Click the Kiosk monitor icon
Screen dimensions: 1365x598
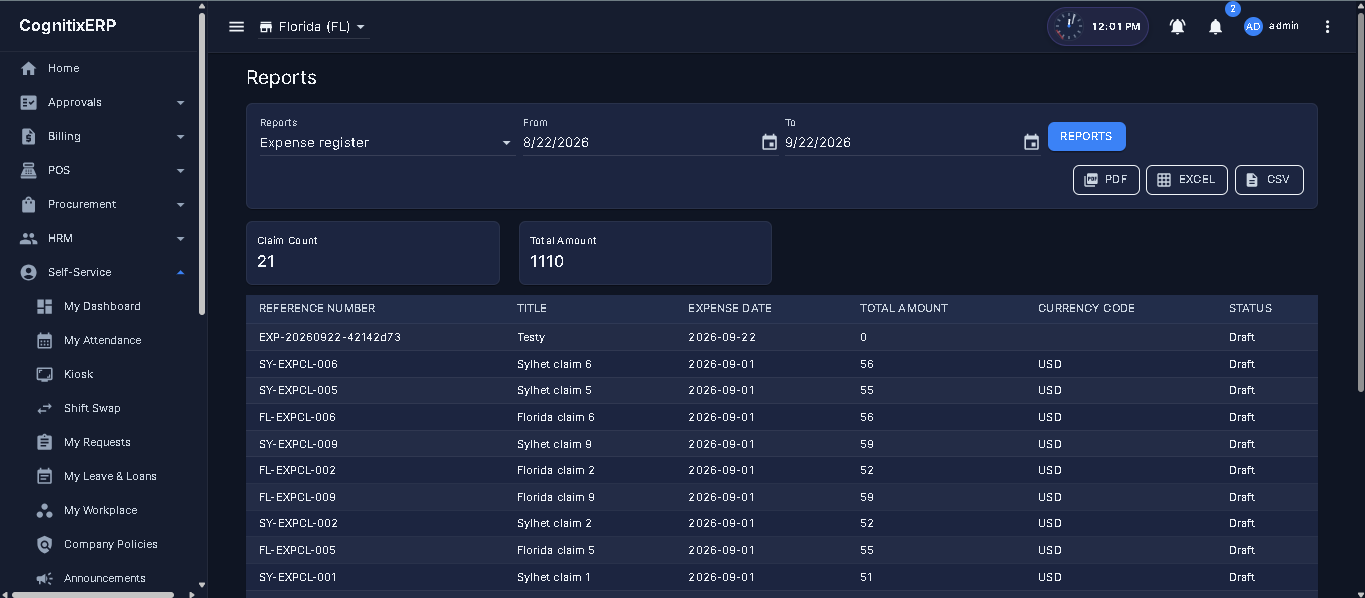(44, 374)
